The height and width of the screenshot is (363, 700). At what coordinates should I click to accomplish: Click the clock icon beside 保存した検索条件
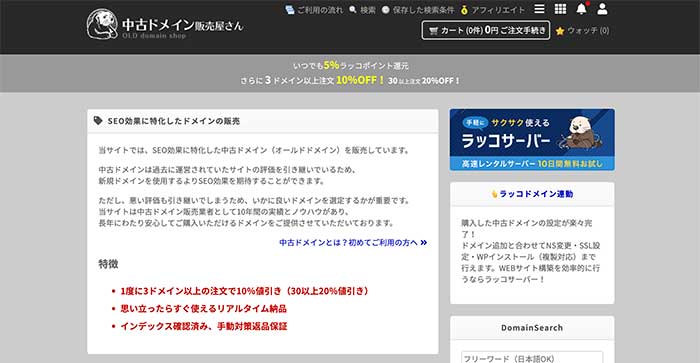tap(386, 10)
